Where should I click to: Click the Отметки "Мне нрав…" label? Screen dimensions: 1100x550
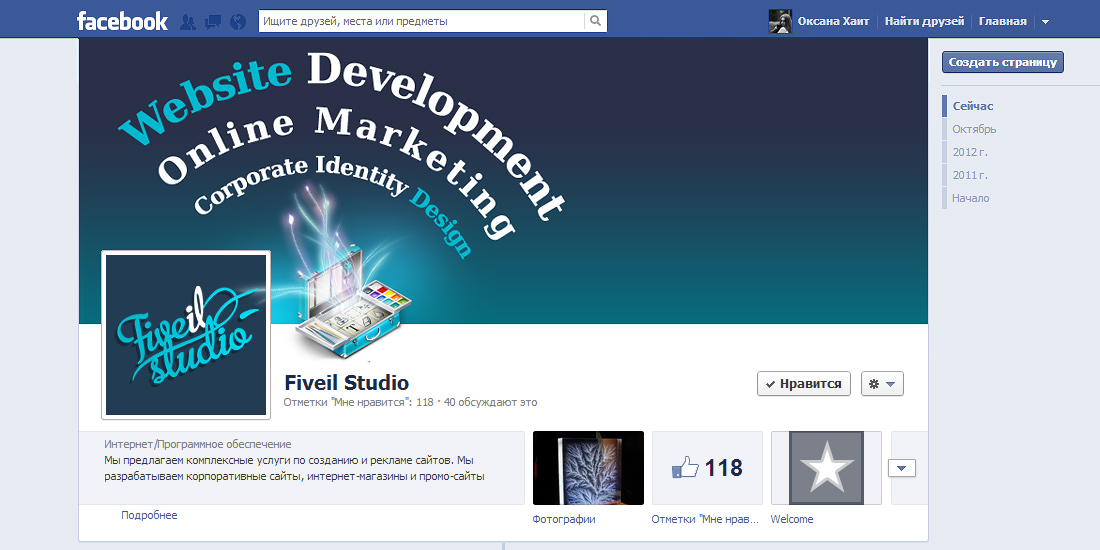click(x=705, y=520)
